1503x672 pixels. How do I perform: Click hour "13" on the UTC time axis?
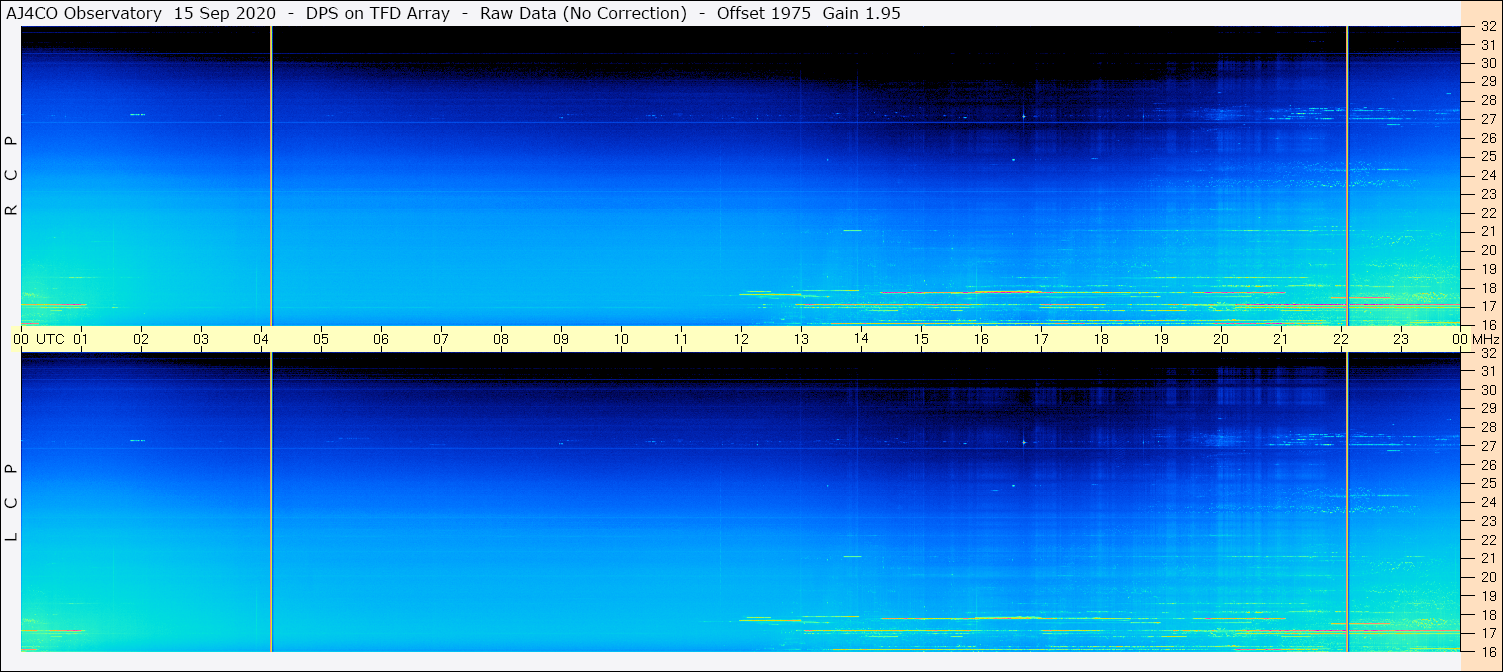(x=801, y=339)
